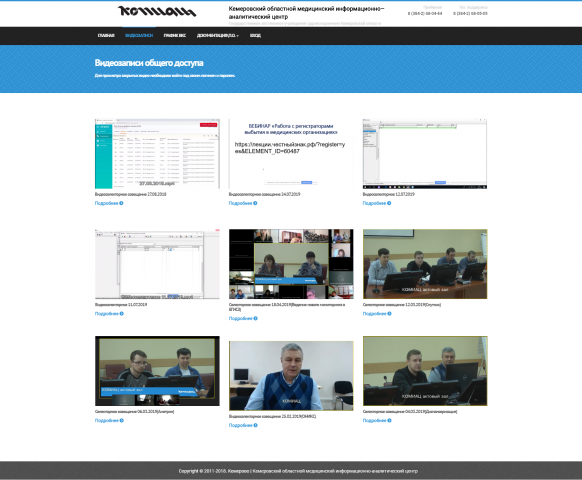Click Подробнее under the 27.08.2018 video

pyautogui.click(x=109, y=203)
